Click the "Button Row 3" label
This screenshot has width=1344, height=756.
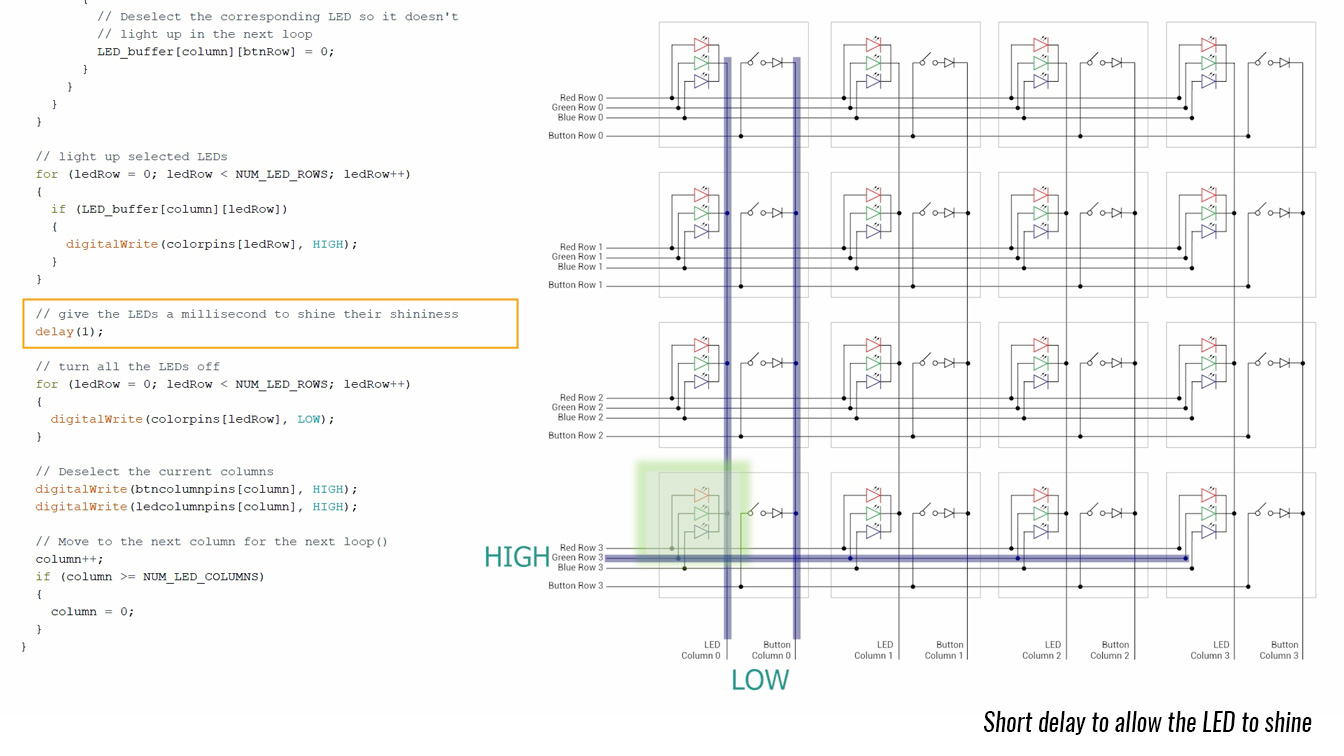click(x=576, y=586)
